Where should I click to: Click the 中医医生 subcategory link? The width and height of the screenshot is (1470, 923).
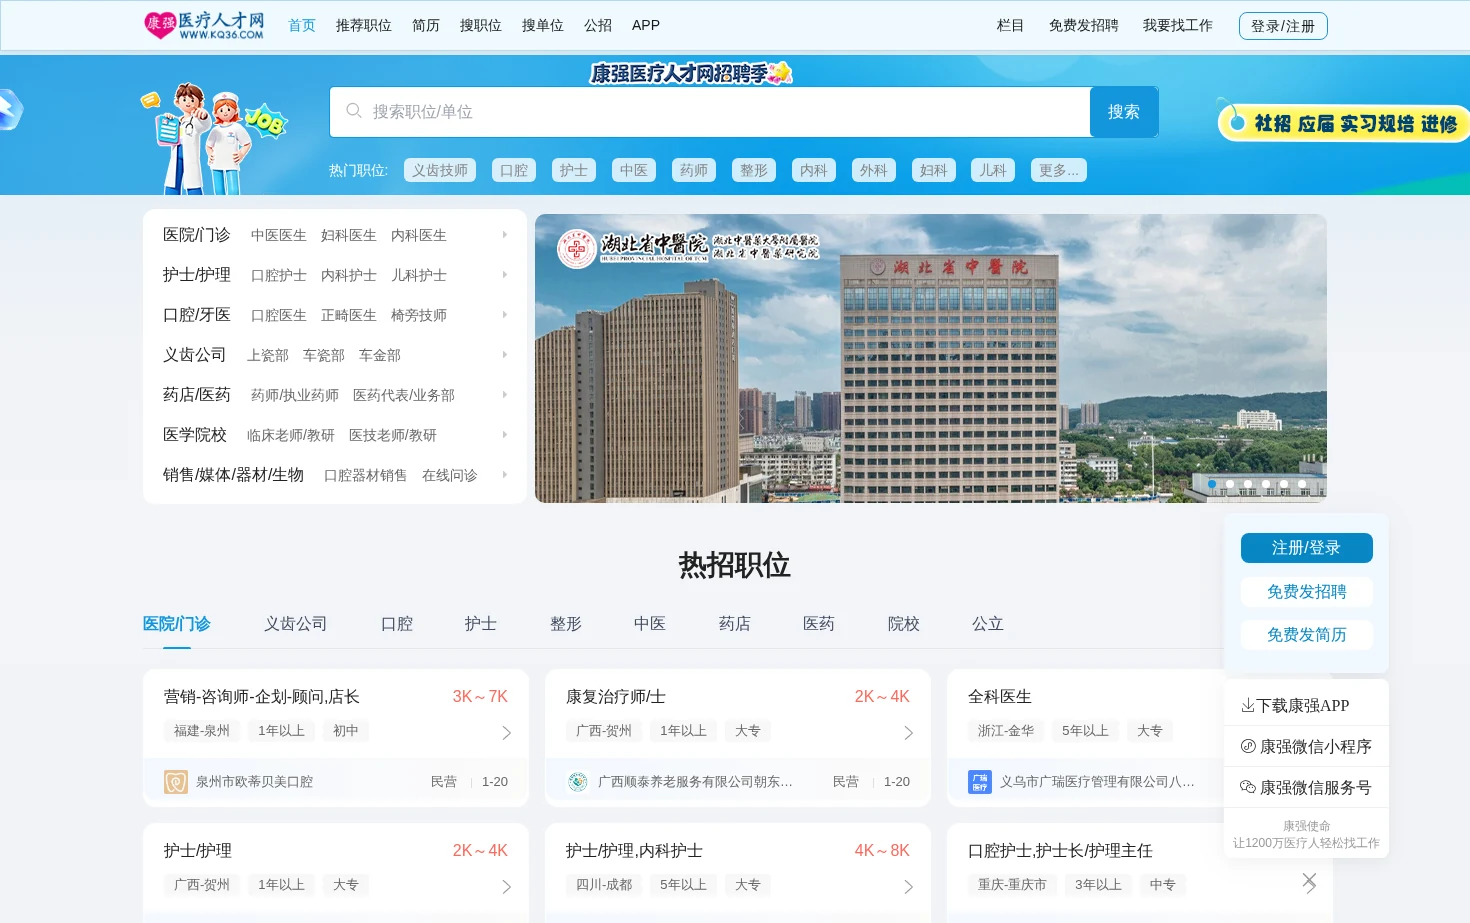pos(279,235)
